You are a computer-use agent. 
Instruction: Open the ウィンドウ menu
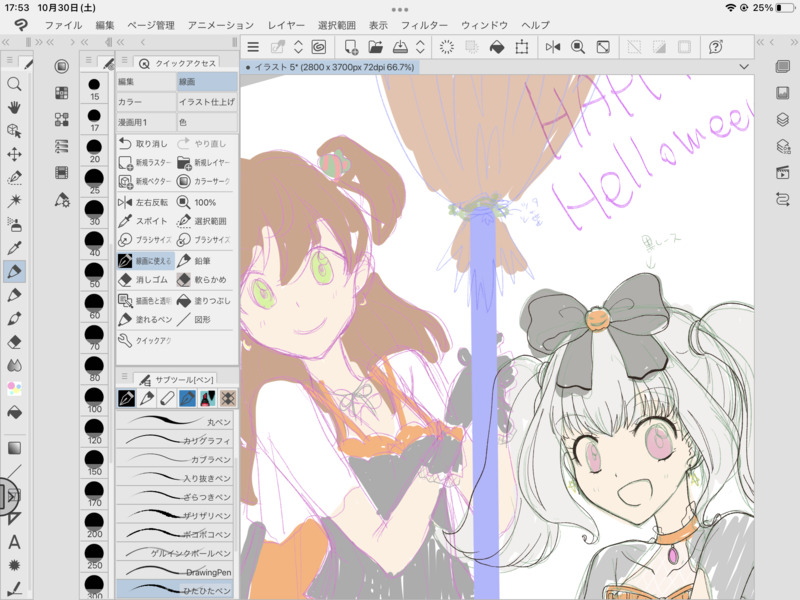click(484, 25)
